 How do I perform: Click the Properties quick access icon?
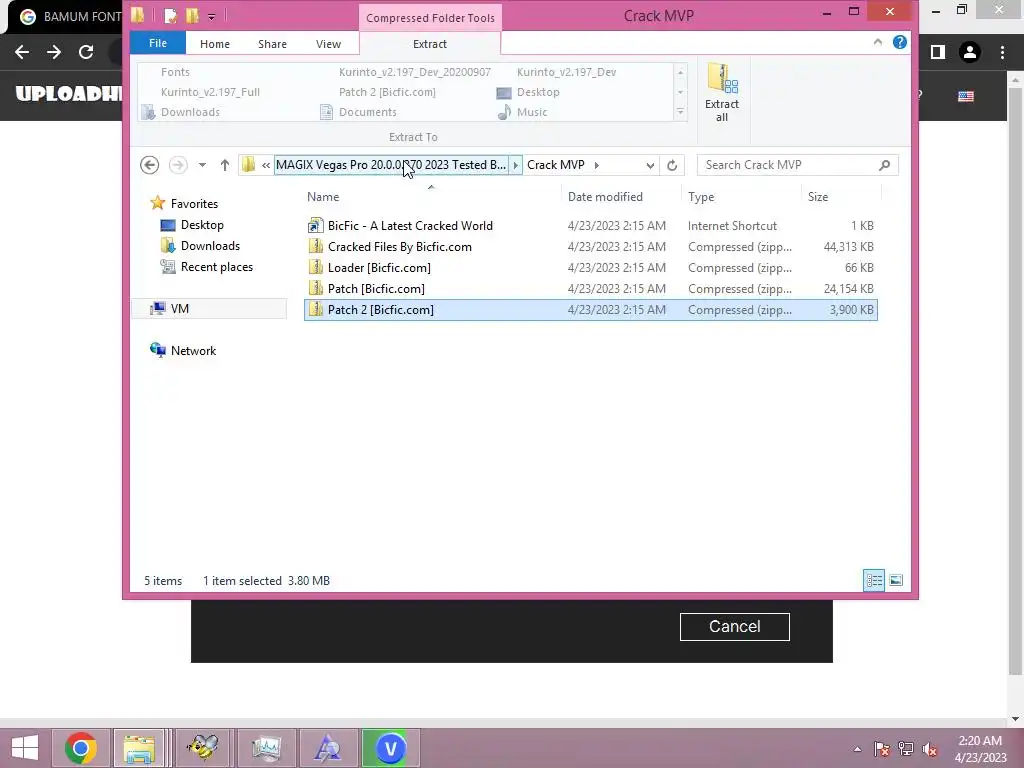(x=170, y=16)
